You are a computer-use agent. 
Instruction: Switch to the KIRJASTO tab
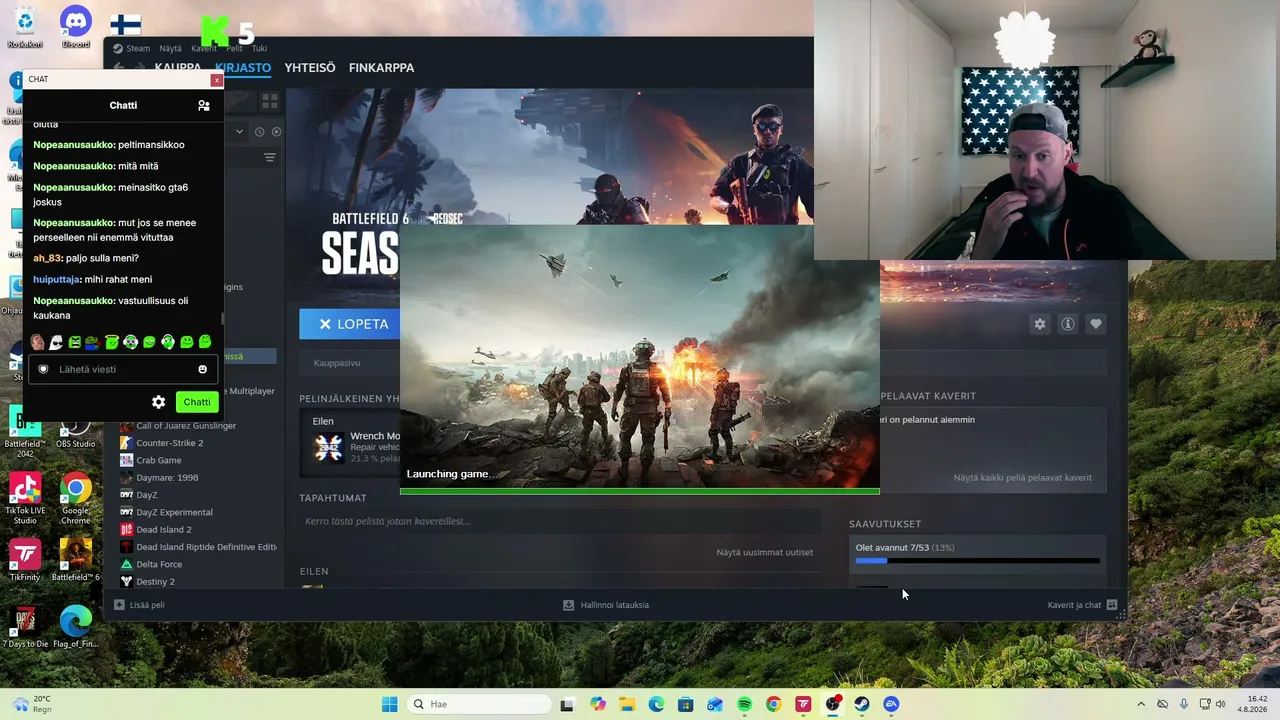(243, 68)
